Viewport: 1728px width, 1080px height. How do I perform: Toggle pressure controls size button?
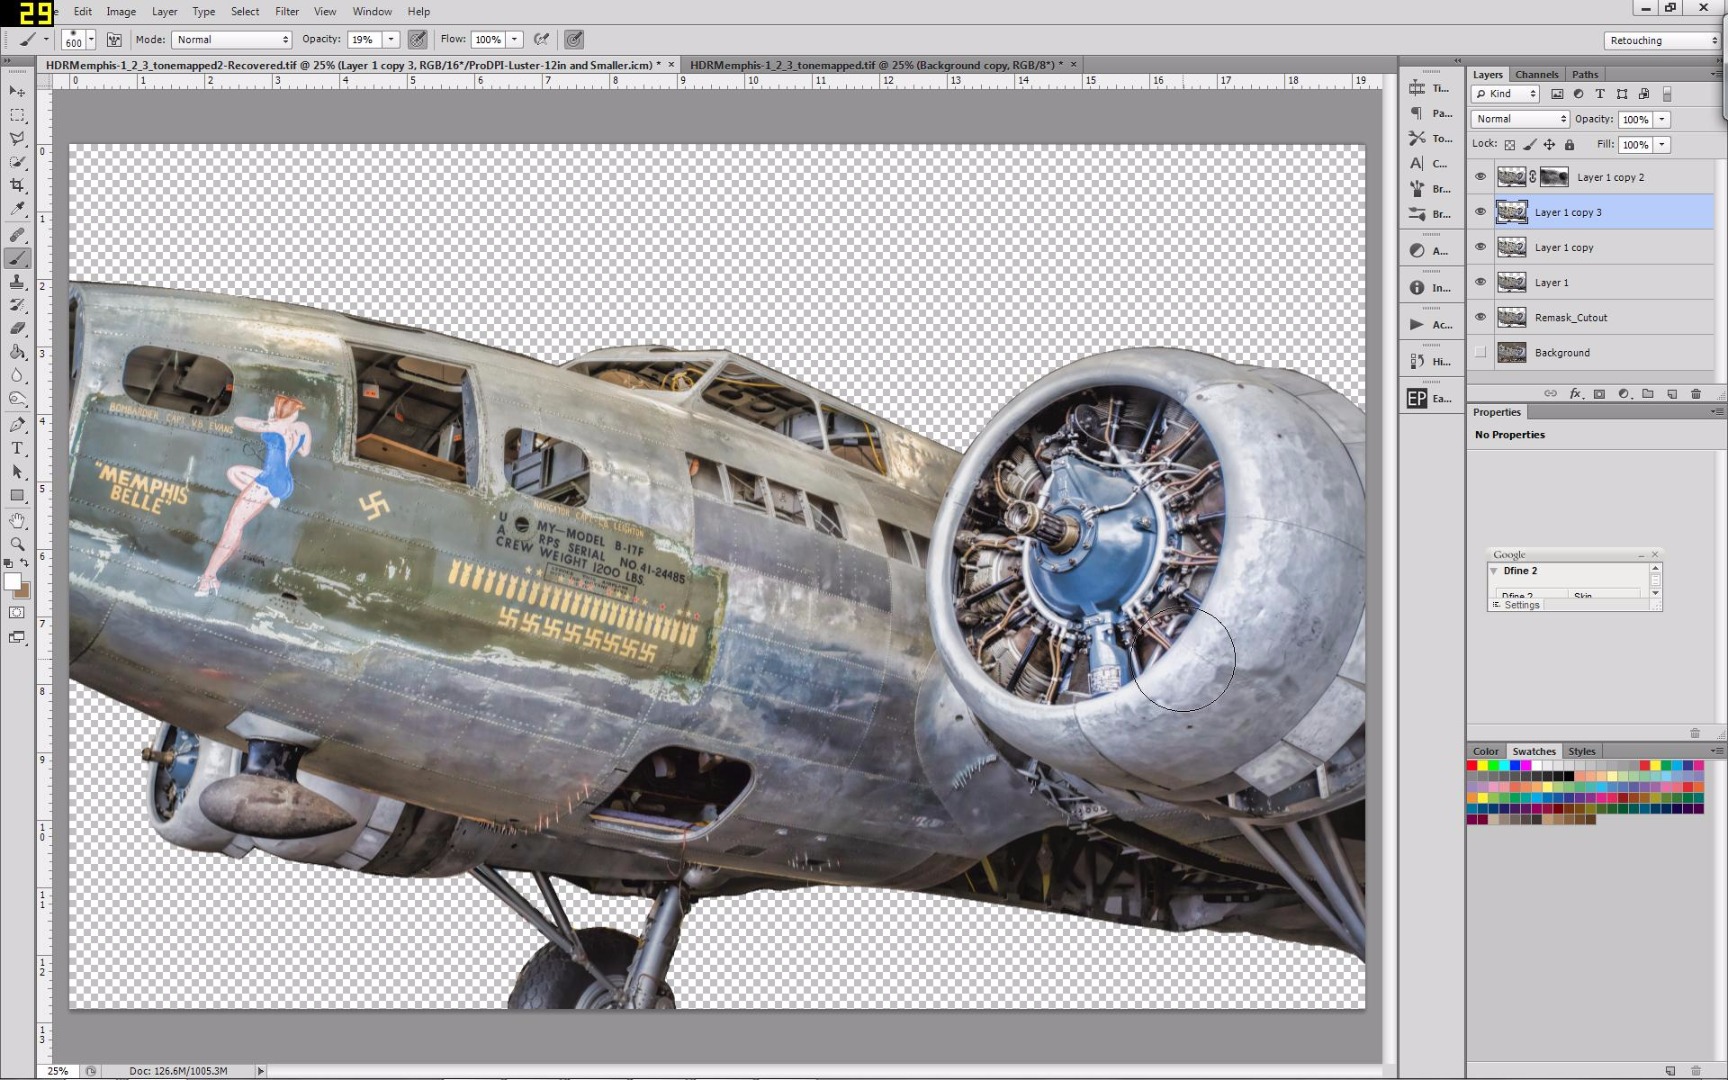tap(574, 40)
